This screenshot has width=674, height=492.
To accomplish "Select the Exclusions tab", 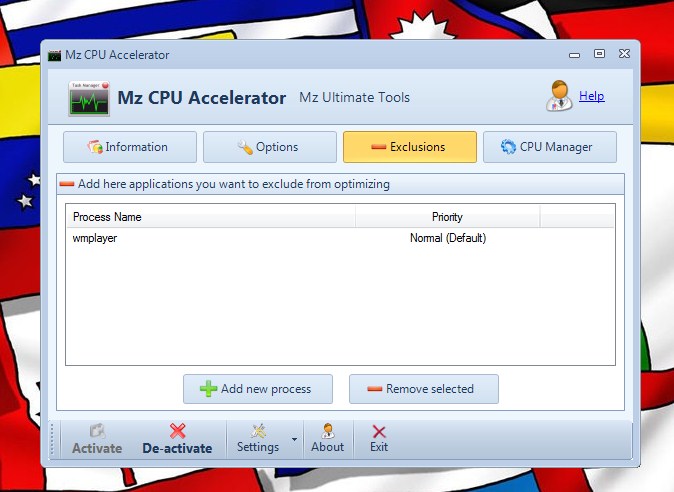I will click(410, 147).
